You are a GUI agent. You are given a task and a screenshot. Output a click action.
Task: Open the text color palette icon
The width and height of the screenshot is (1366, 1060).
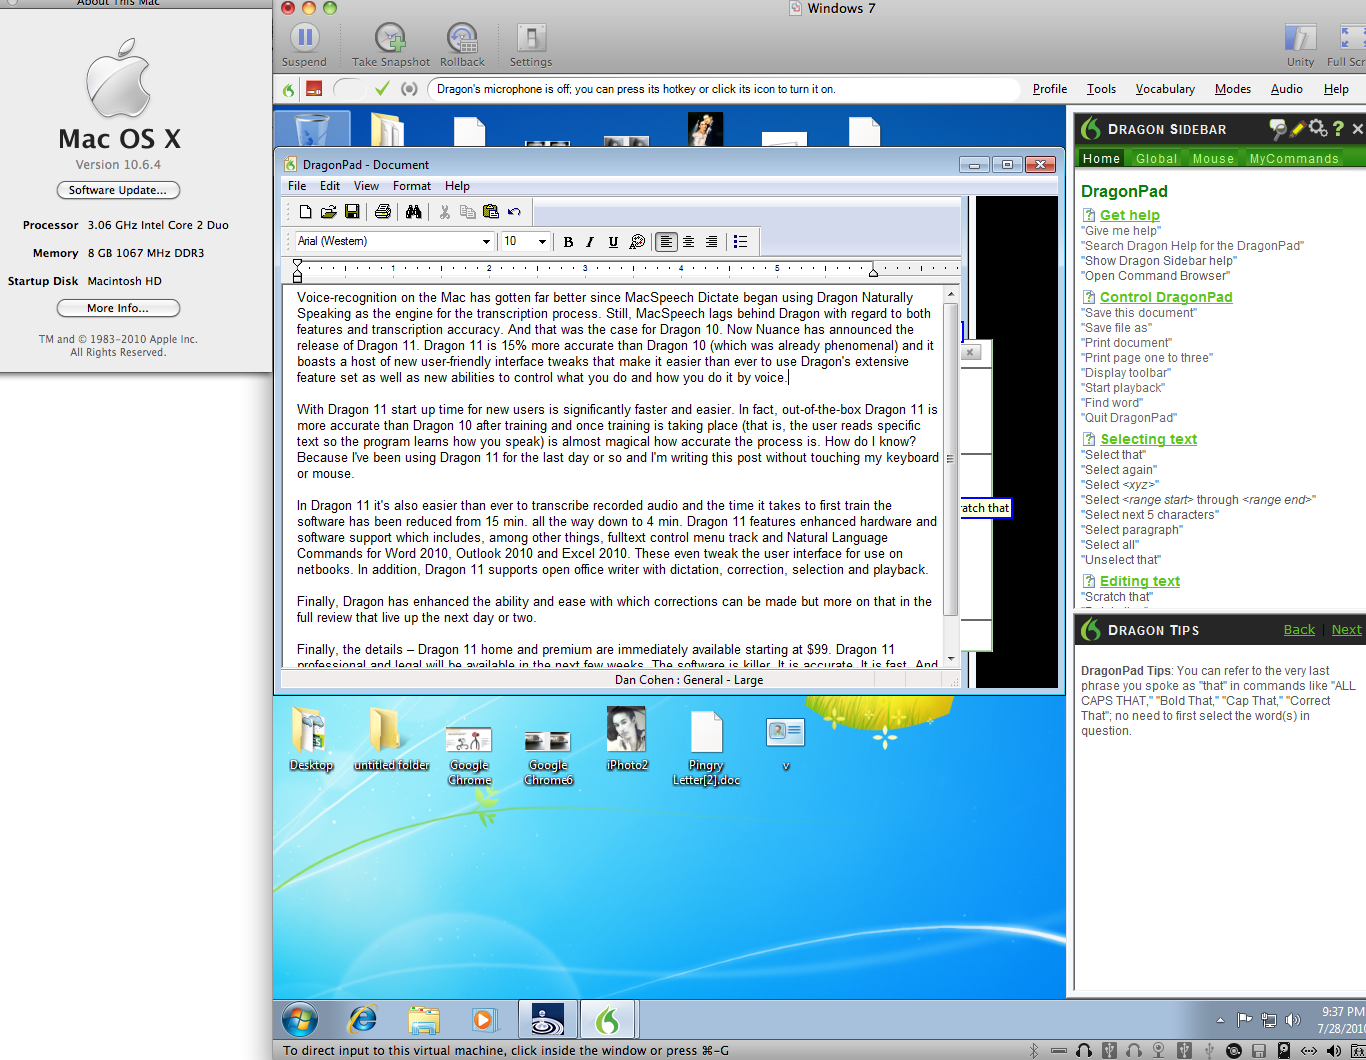coord(637,241)
